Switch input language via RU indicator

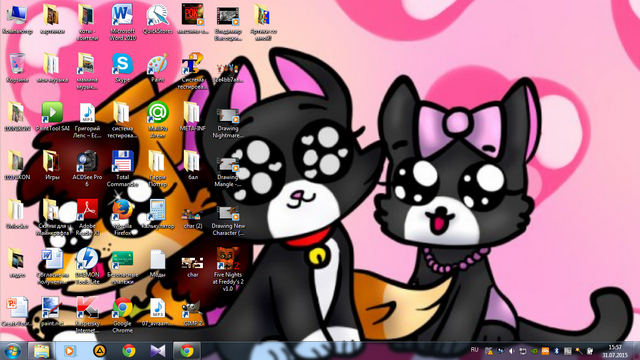[474, 350]
